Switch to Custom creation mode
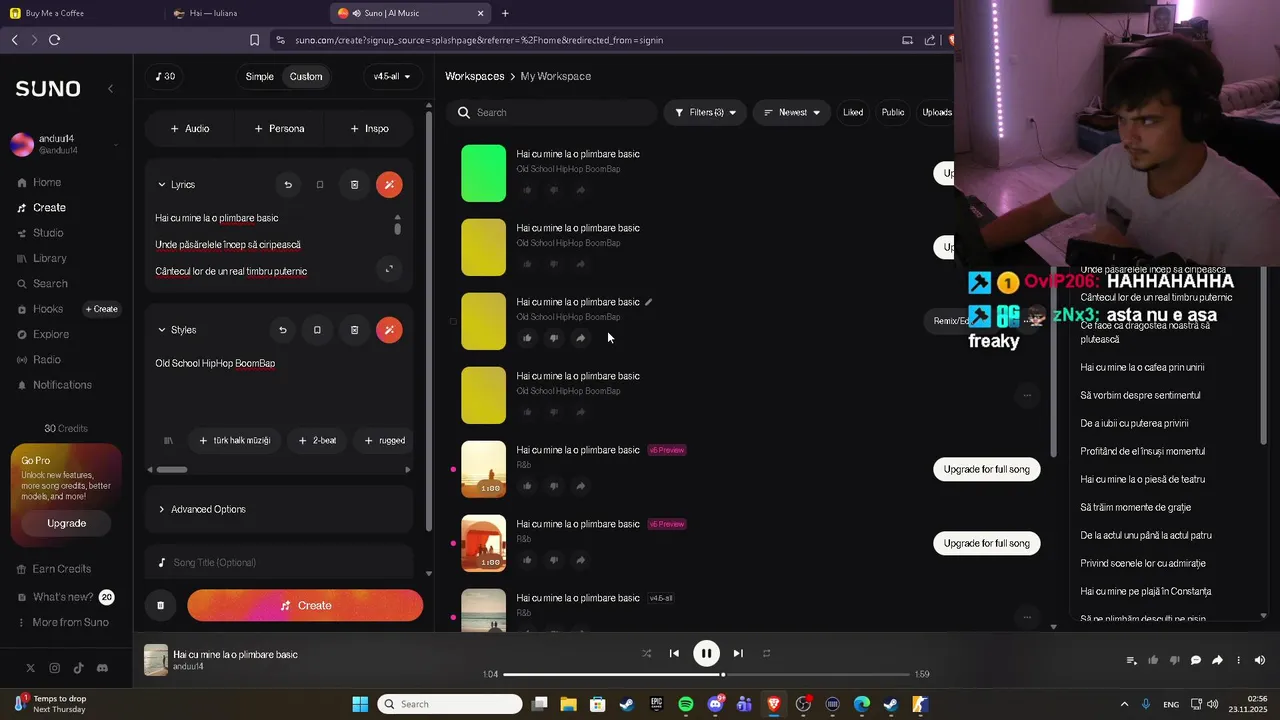The image size is (1280, 720). coord(306,77)
